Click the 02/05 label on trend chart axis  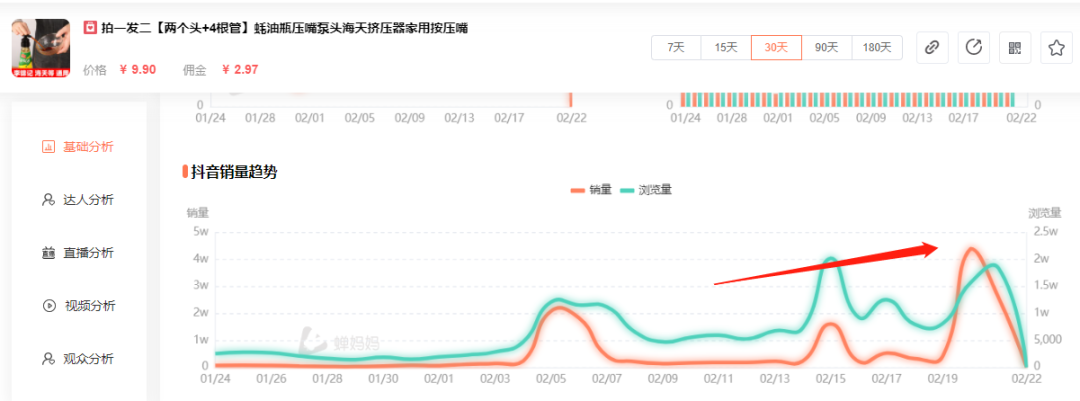click(550, 379)
